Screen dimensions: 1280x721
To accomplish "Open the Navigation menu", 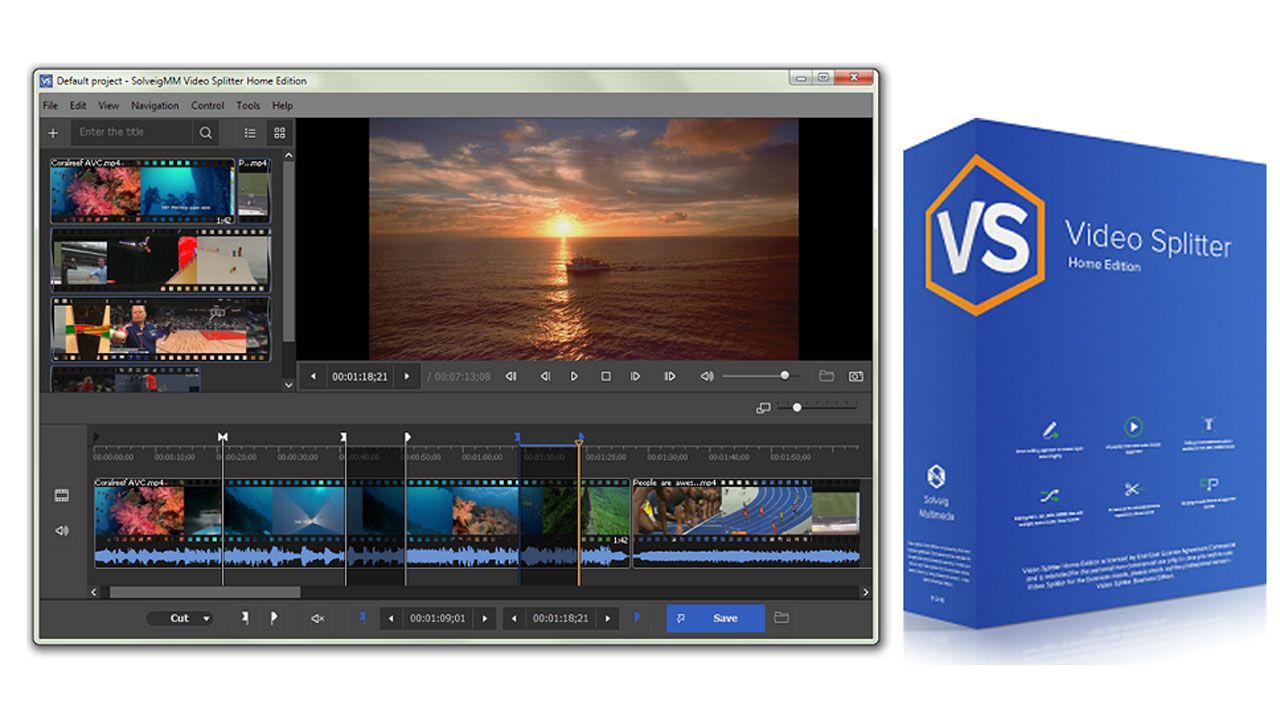I will pos(154,105).
